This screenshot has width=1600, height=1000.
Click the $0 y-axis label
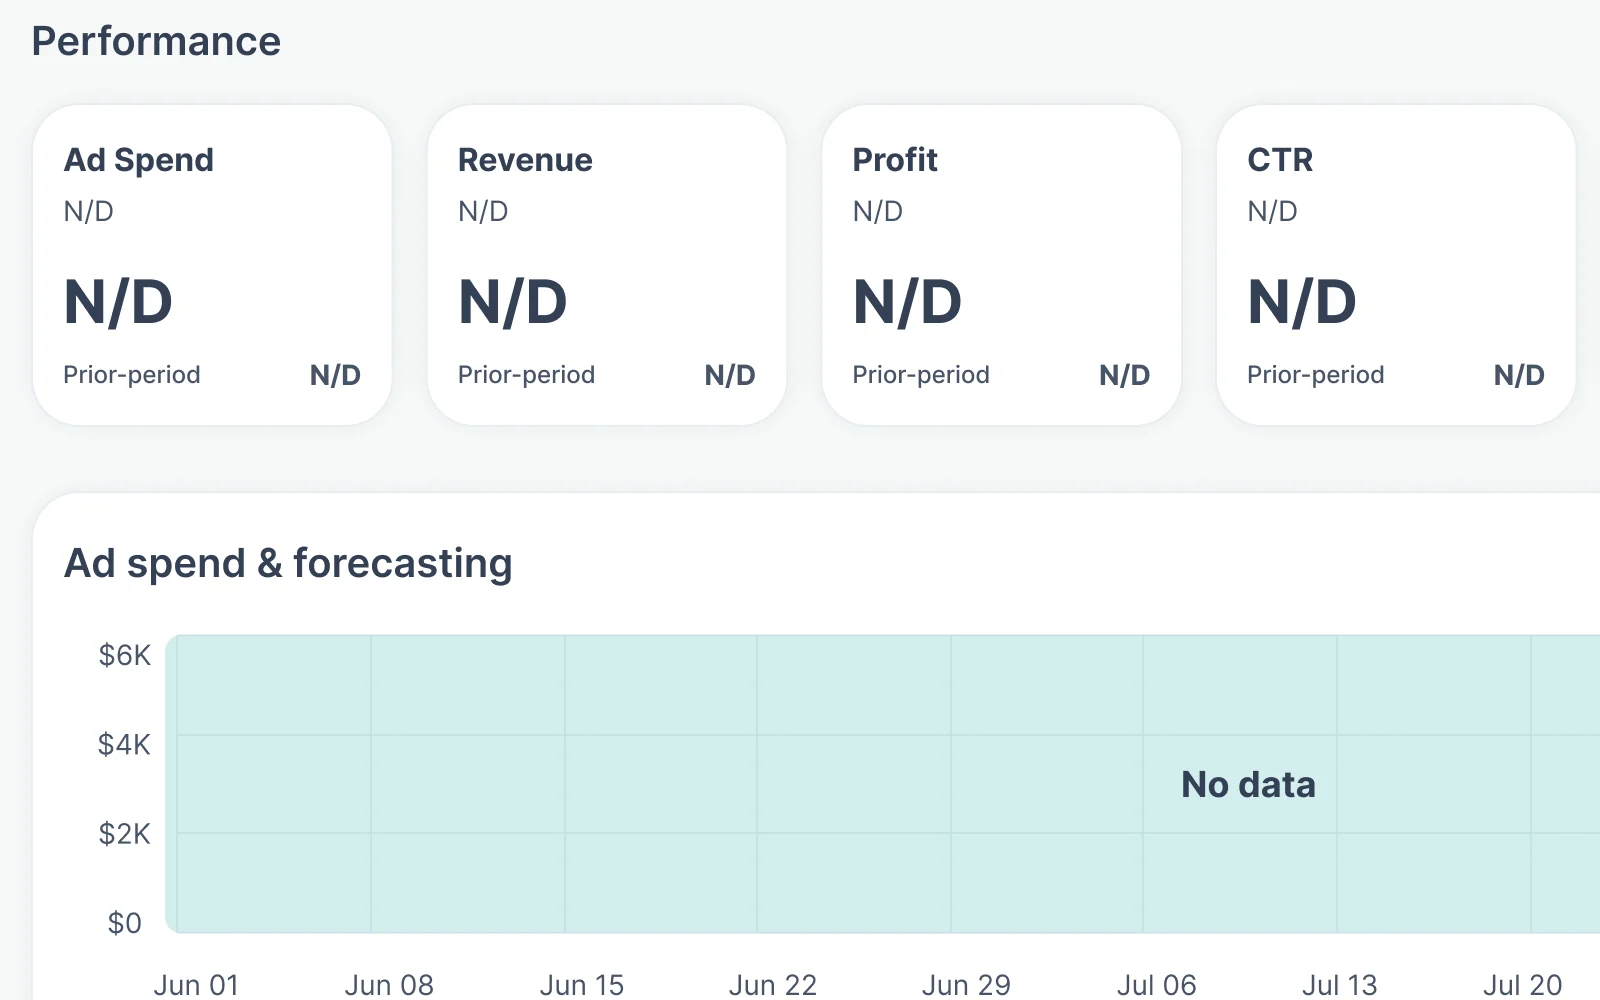125,923
